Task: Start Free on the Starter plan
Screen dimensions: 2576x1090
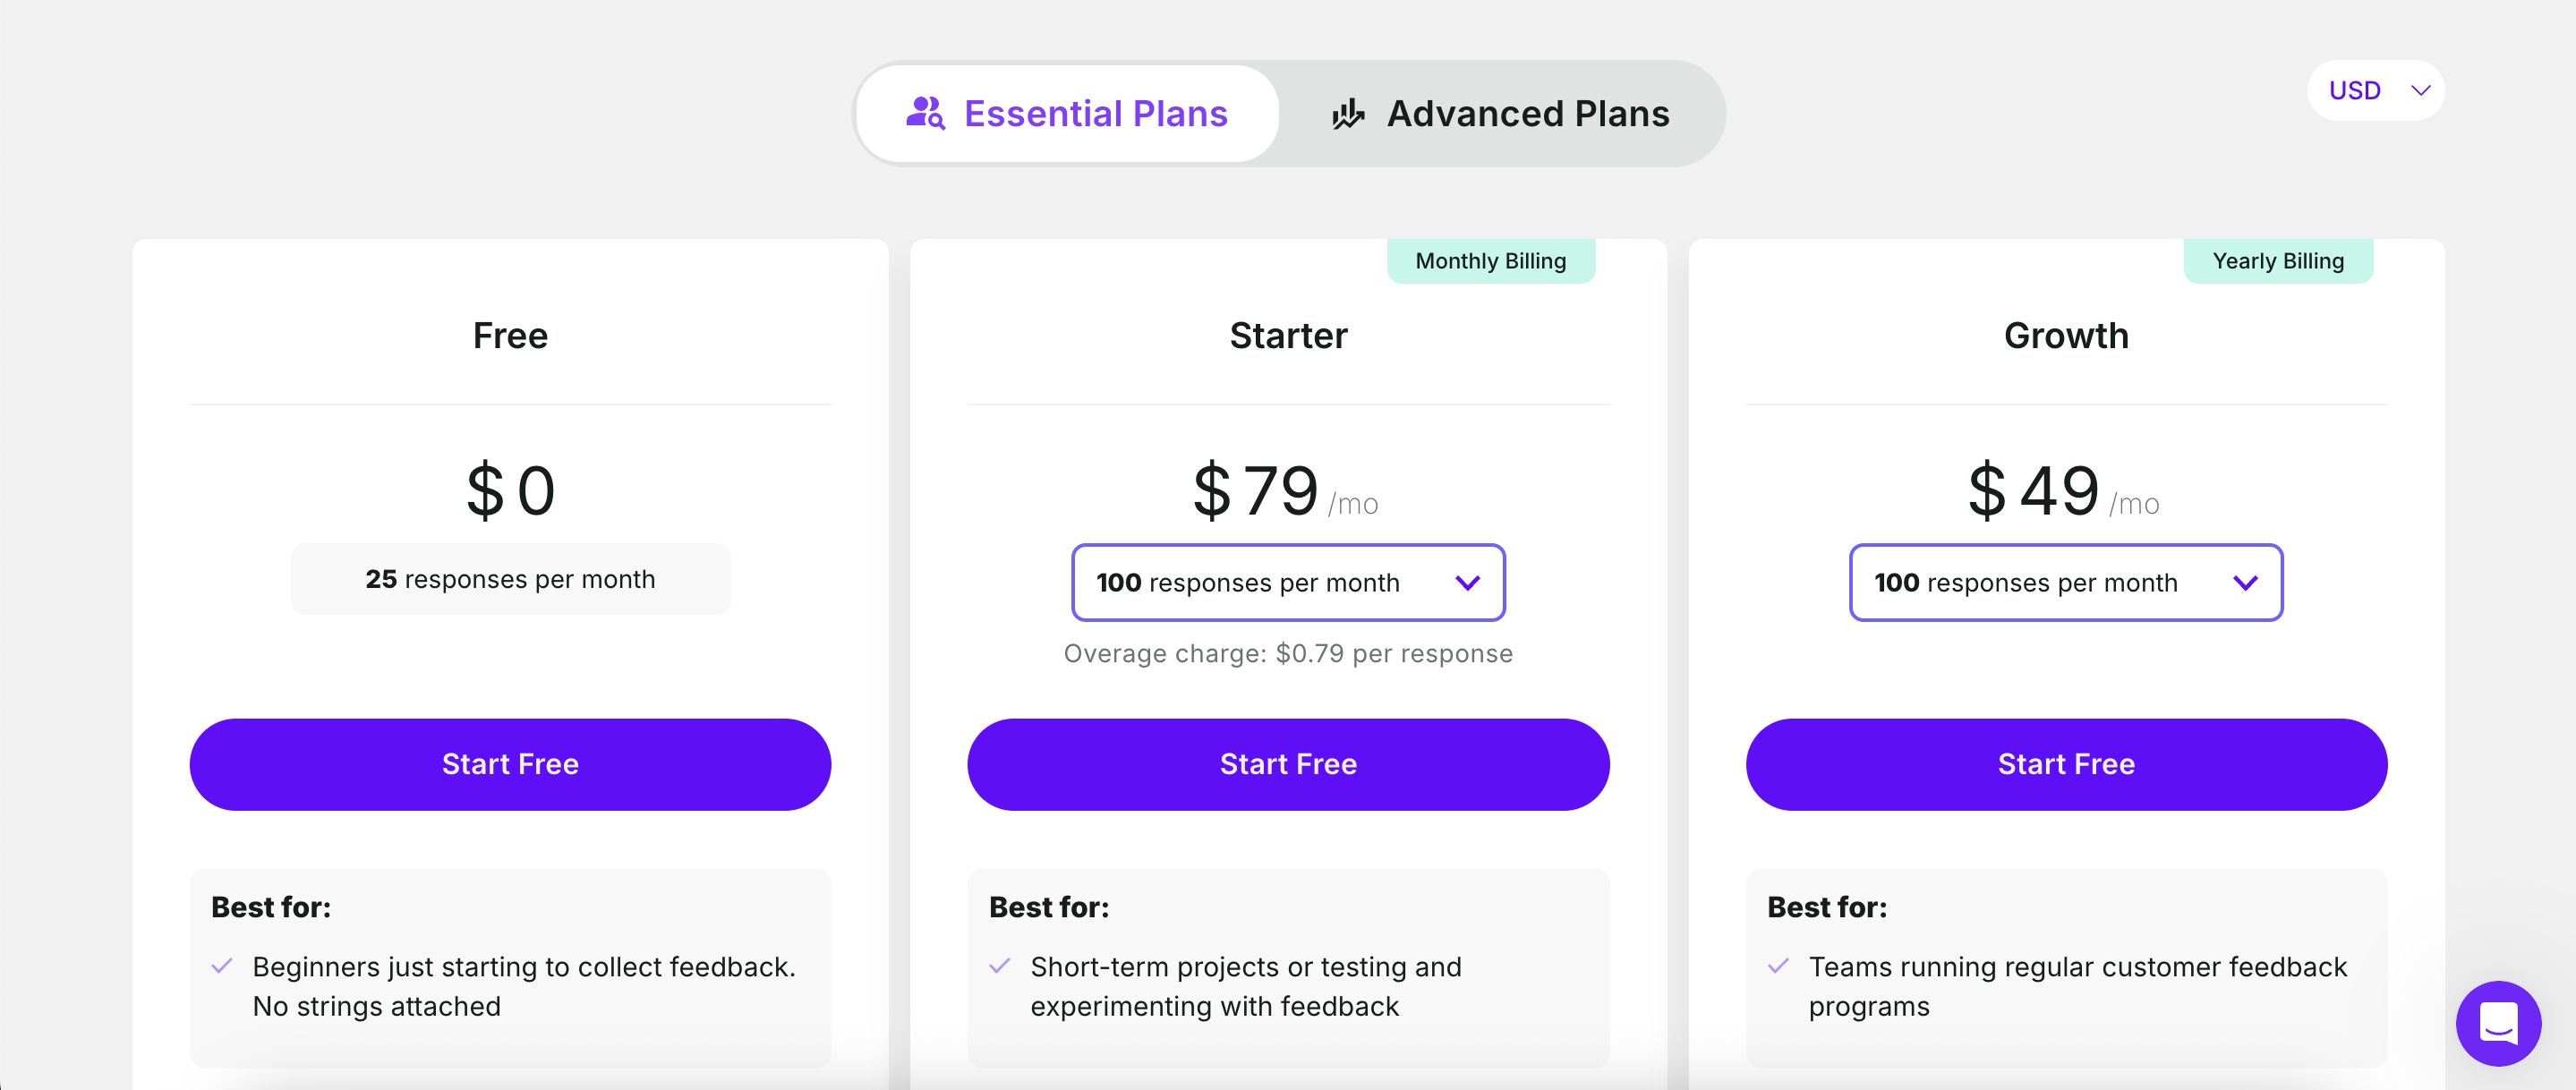Action: tap(1288, 764)
